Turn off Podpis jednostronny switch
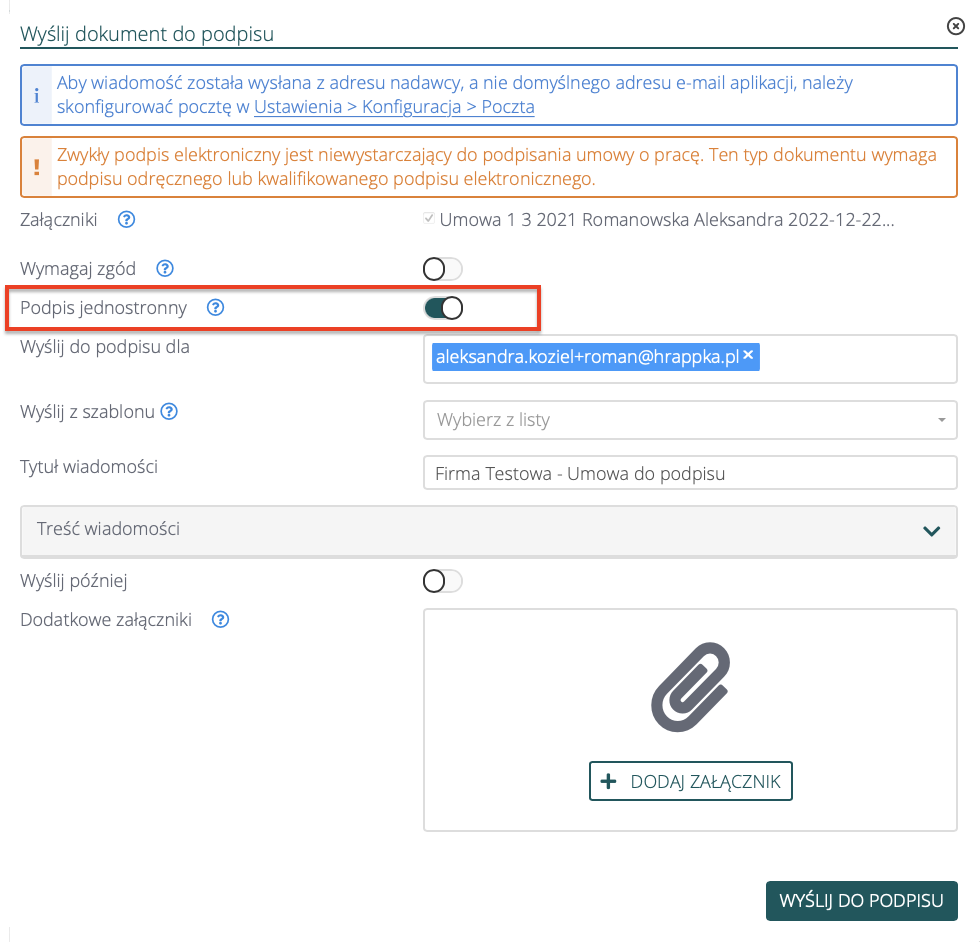This screenshot has height=942, width=980. (443, 308)
